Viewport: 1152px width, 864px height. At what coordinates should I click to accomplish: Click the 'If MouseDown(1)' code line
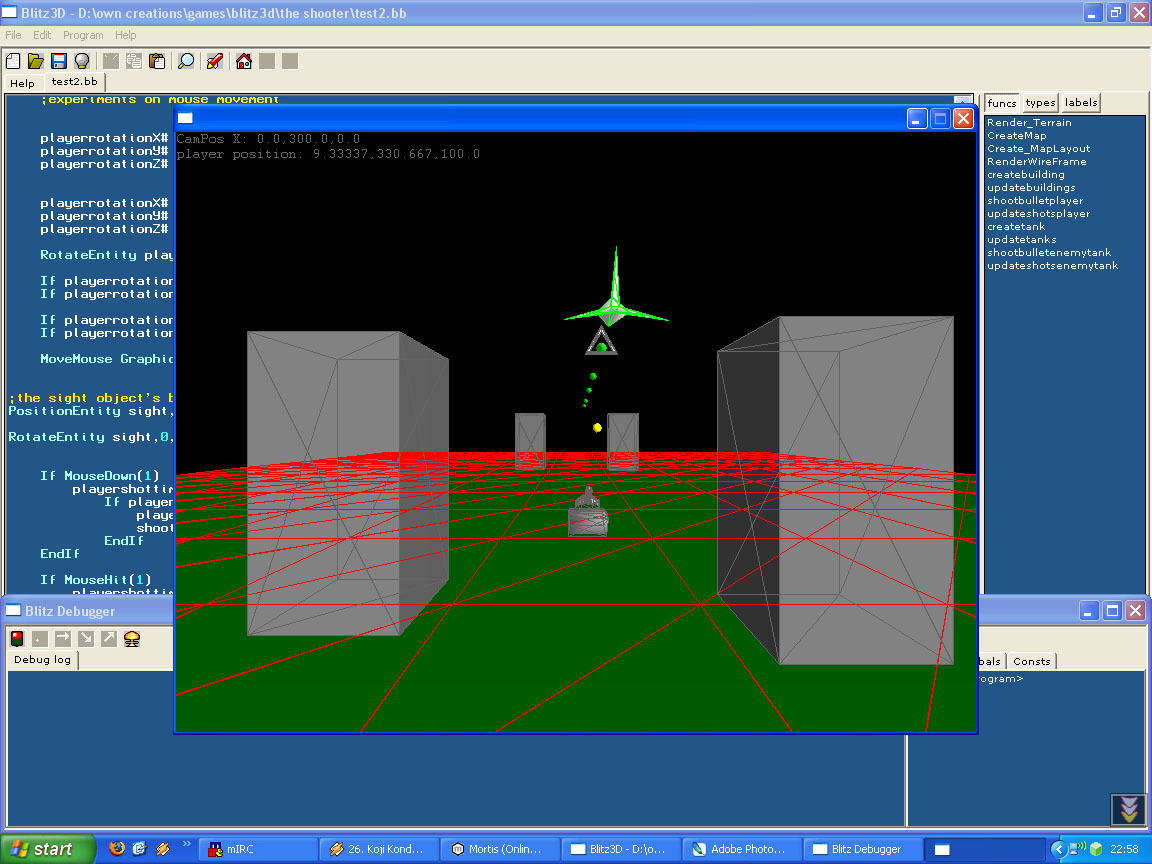click(99, 476)
